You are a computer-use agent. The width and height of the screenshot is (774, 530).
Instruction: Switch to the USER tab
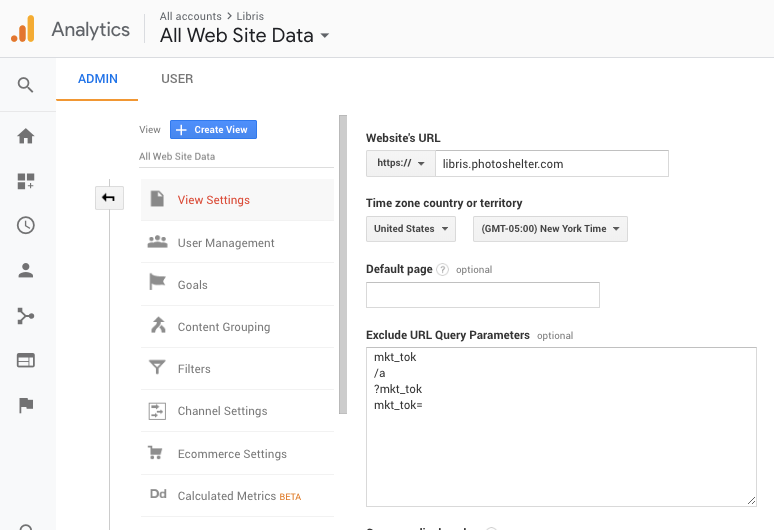point(177,79)
